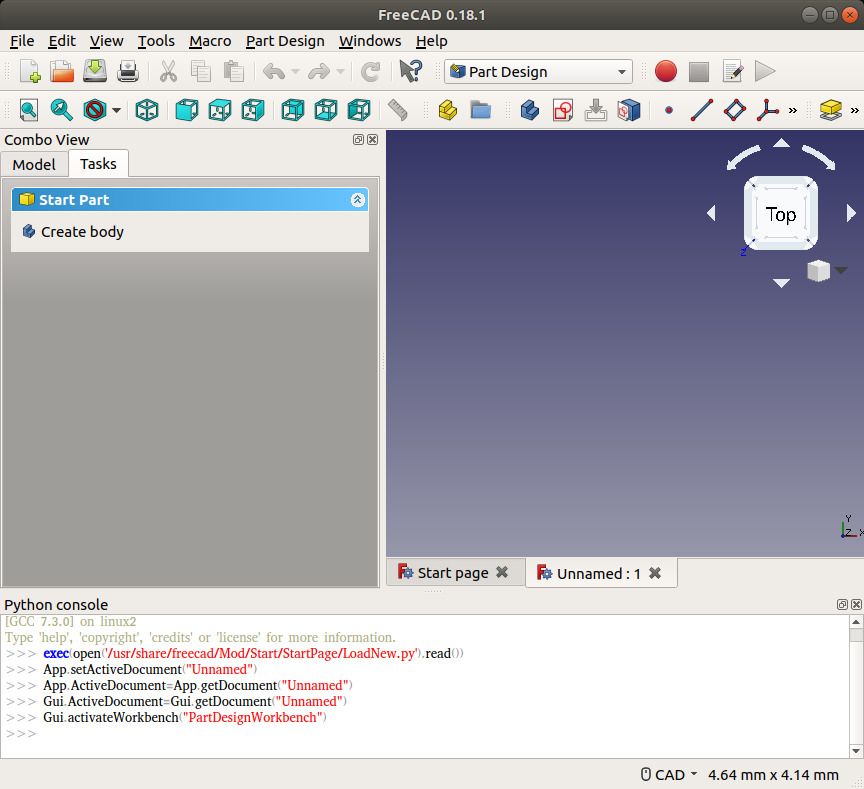Image resolution: width=864 pixels, height=789 pixels.
Task: Open the Redo history dropdown arrow
Action: click(340, 72)
